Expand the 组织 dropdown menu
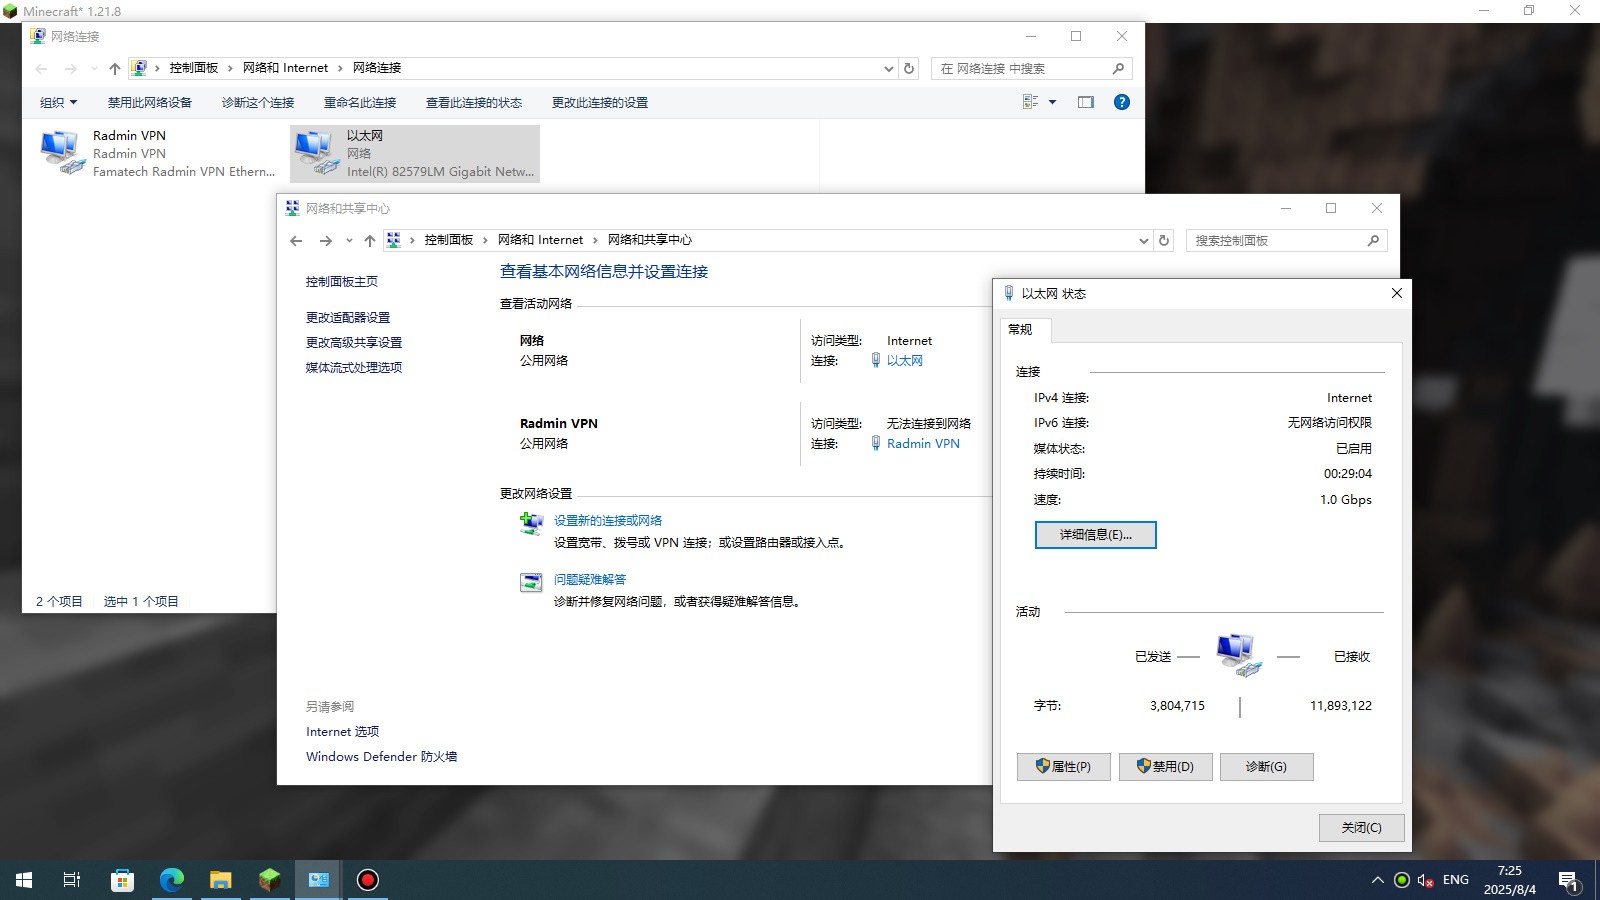 coord(58,102)
